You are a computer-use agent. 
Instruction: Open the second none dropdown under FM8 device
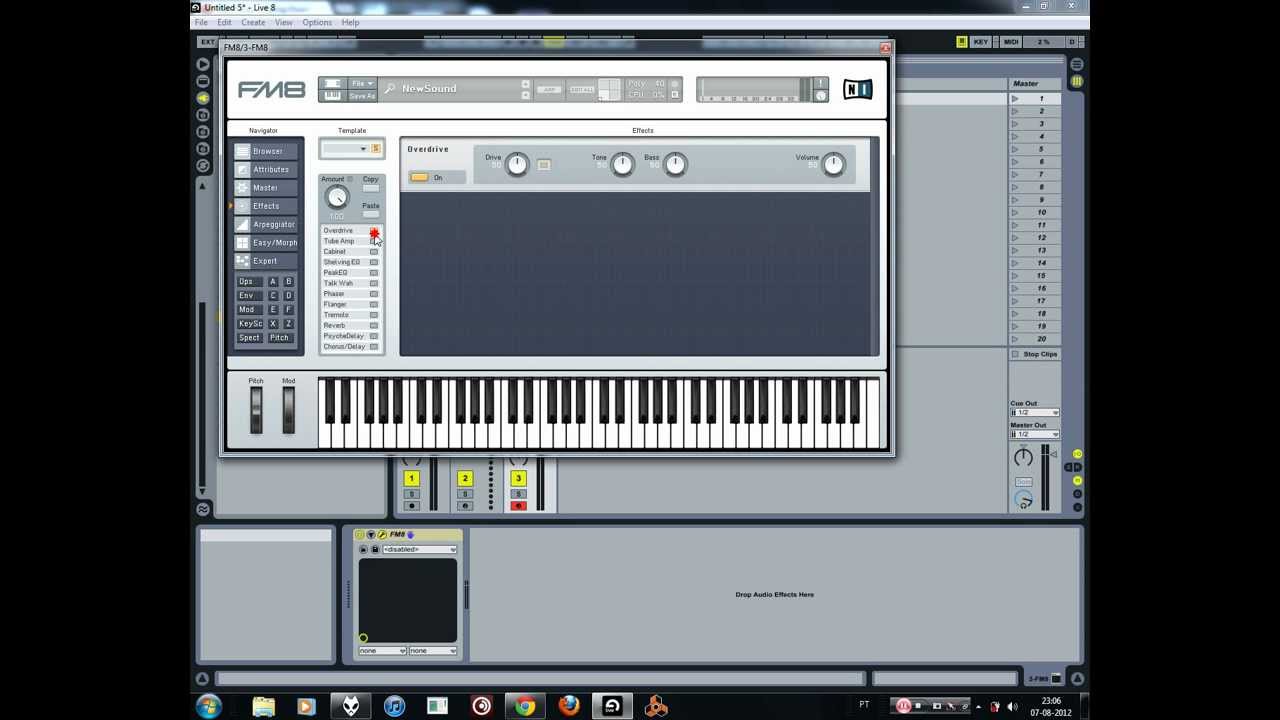pos(433,651)
